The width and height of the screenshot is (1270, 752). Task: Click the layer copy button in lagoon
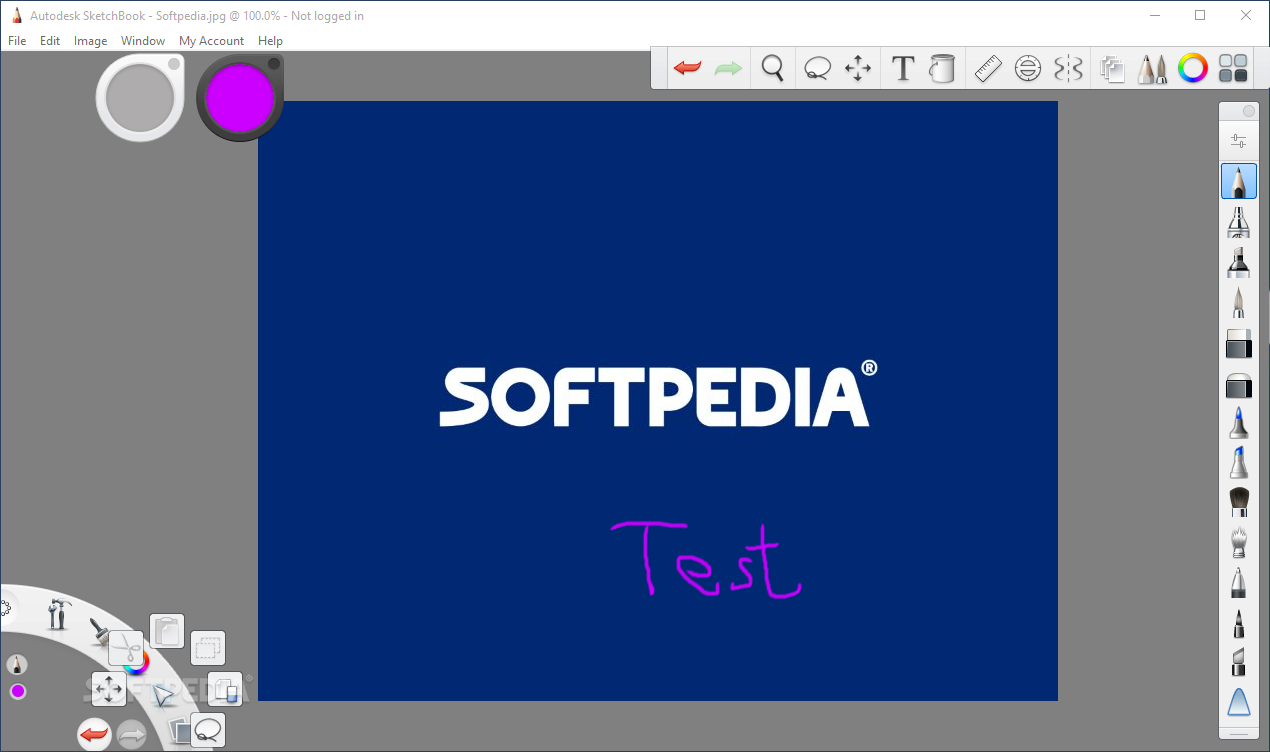(225, 690)
